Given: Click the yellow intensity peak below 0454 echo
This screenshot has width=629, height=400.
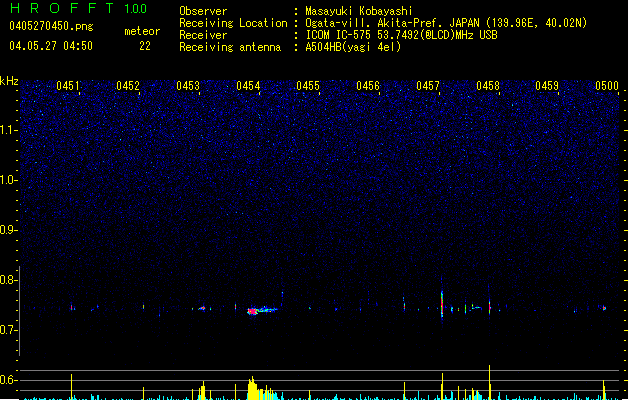Looking at the screenshot, I should (252, 388).
